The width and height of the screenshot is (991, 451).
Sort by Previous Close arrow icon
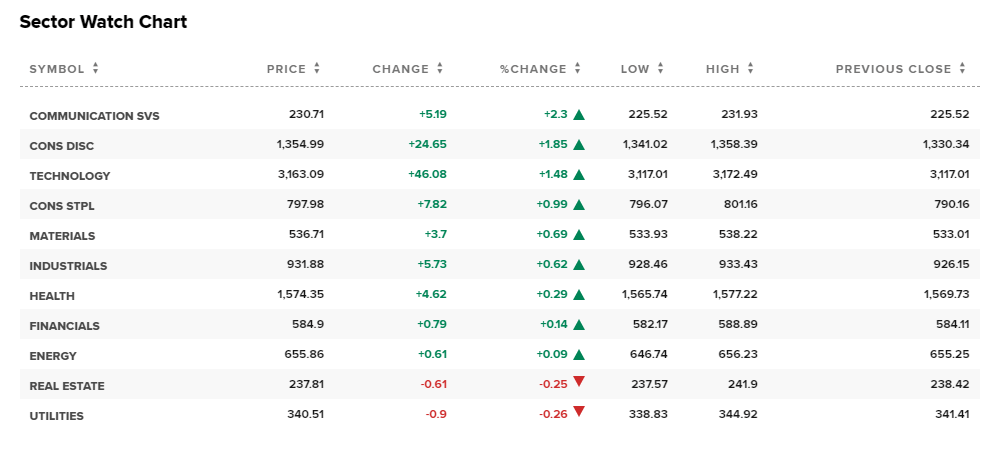click(962, 69)
